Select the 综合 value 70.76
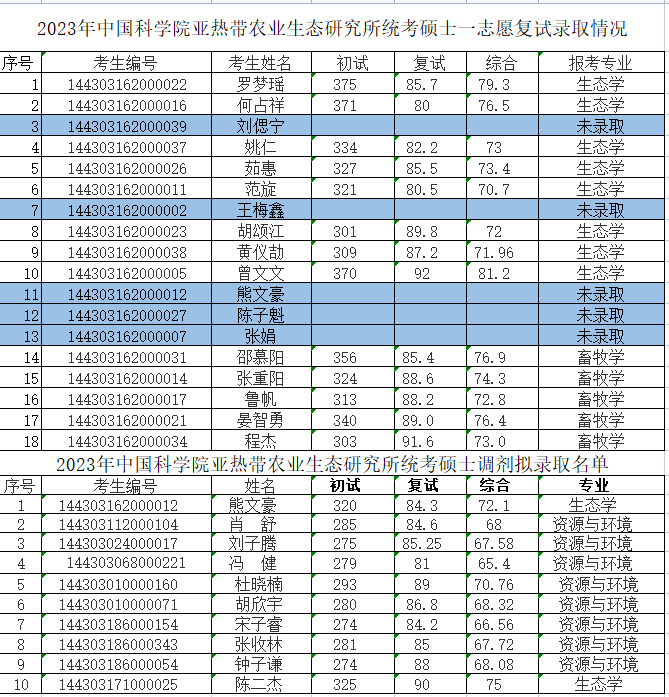This screenshot has width=669, height=697. 494,585
